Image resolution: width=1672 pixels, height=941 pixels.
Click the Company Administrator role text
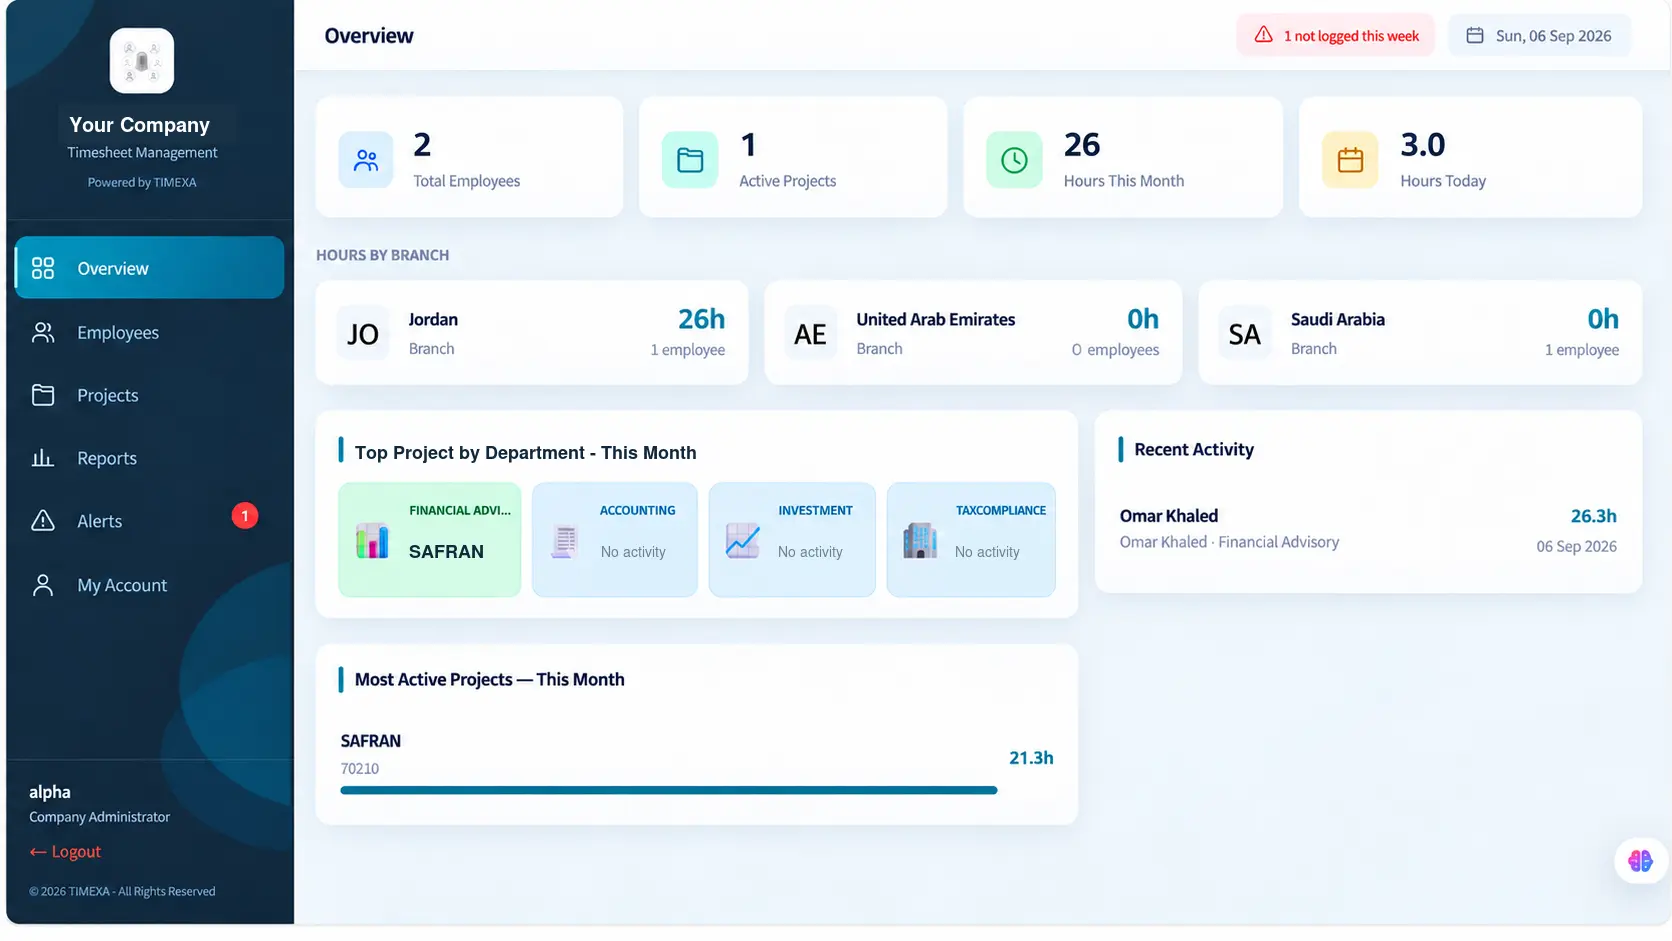tap(100, 817)
